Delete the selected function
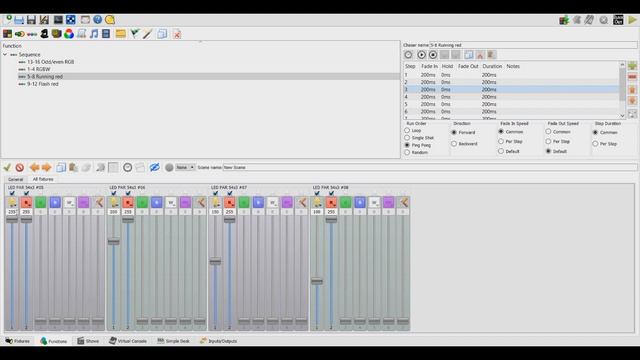The height and width of the screenshot is (360, 640). (177, 34)
